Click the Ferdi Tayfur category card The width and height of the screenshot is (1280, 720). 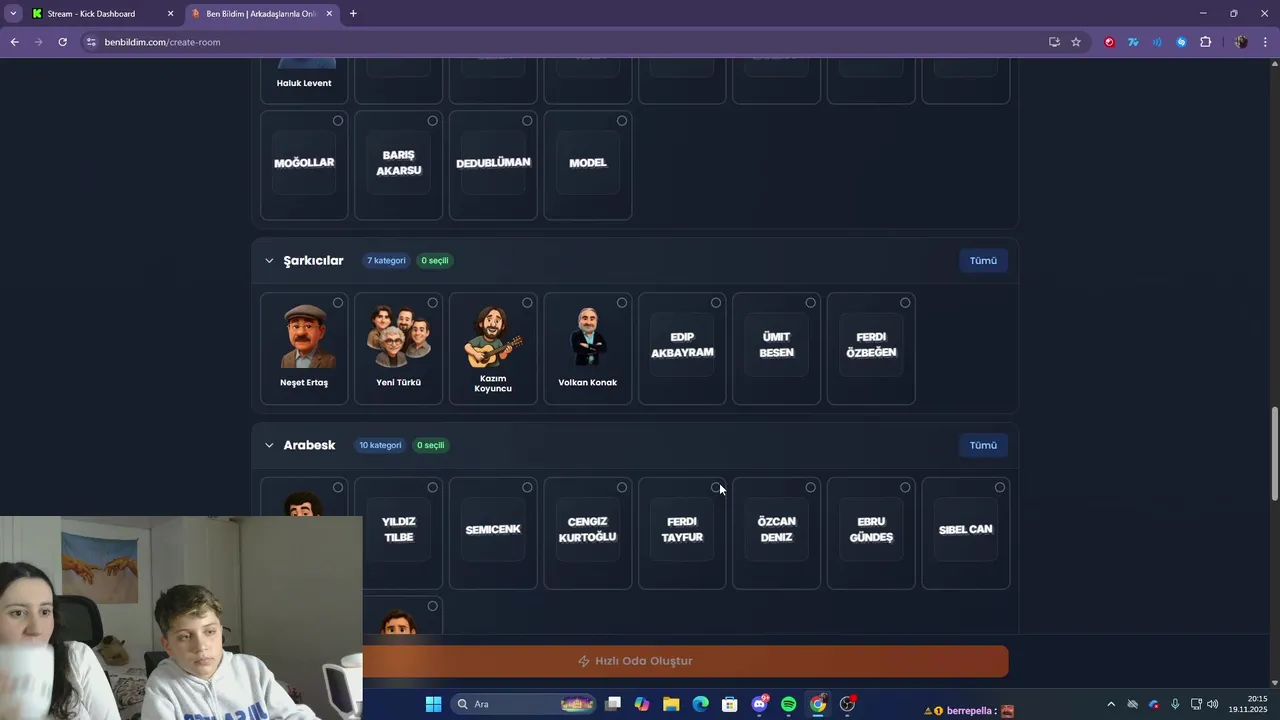pyautogui.click(x=682, y=535)
